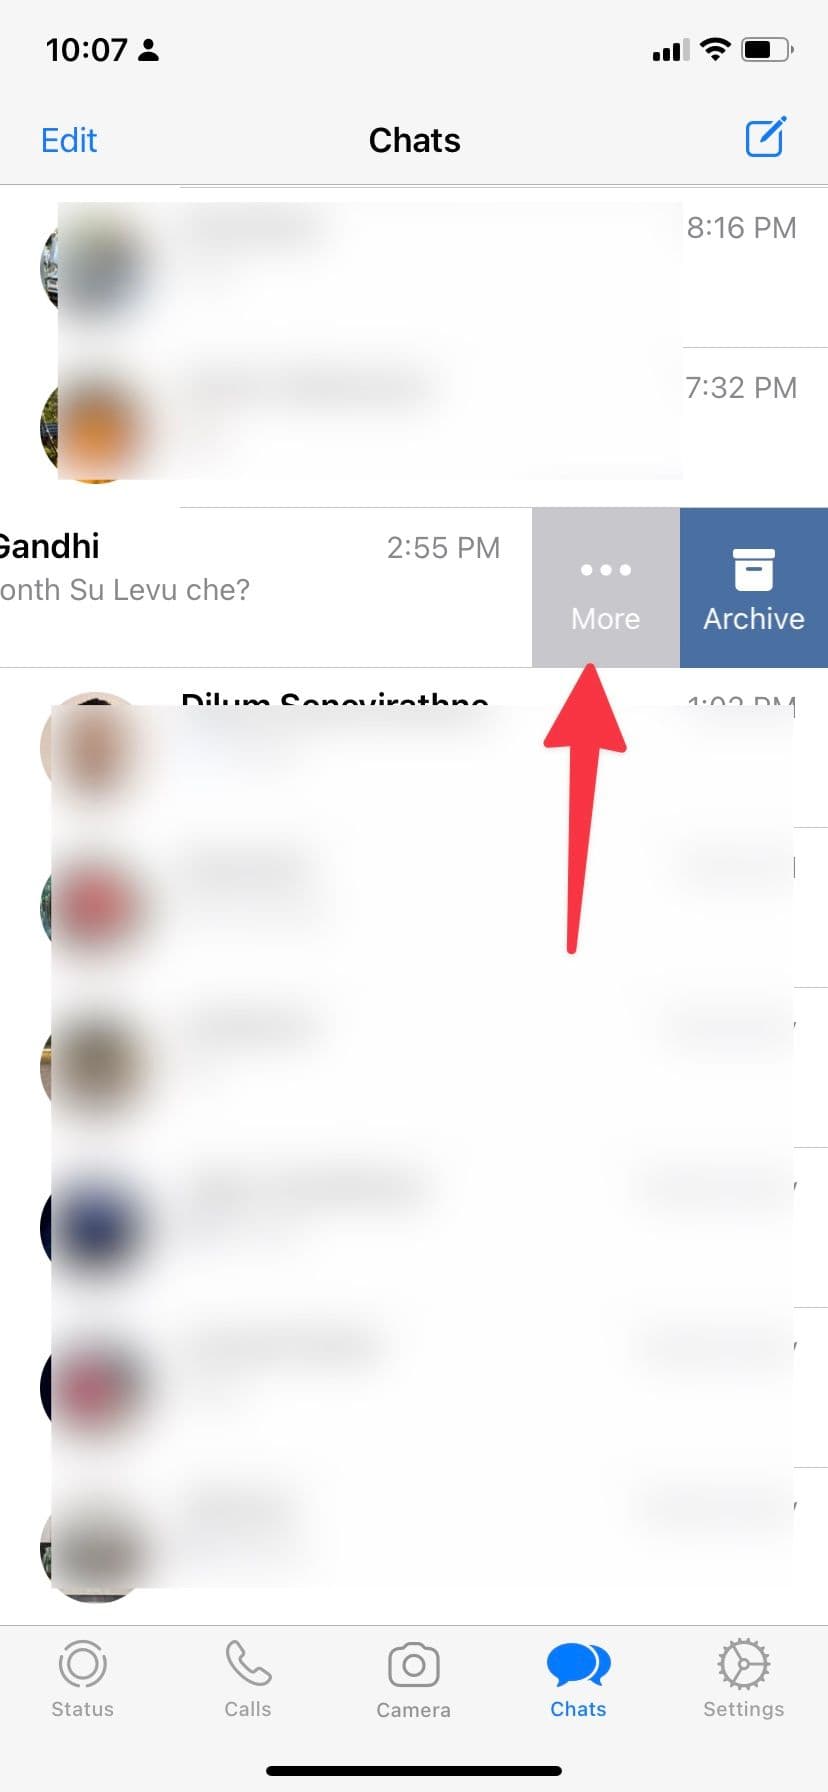The width and height of the screenshot is (828, 1792).
Task: Tap the second chat's orange profile picture
Action: coord(95,428)
